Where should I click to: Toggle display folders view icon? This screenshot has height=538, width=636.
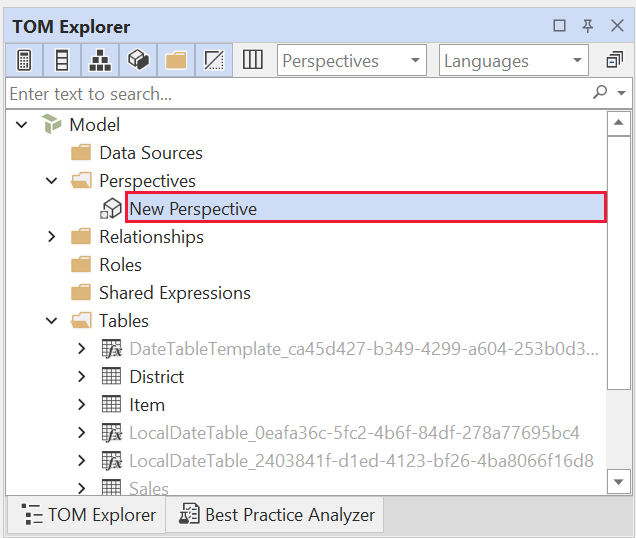point(176,60)
